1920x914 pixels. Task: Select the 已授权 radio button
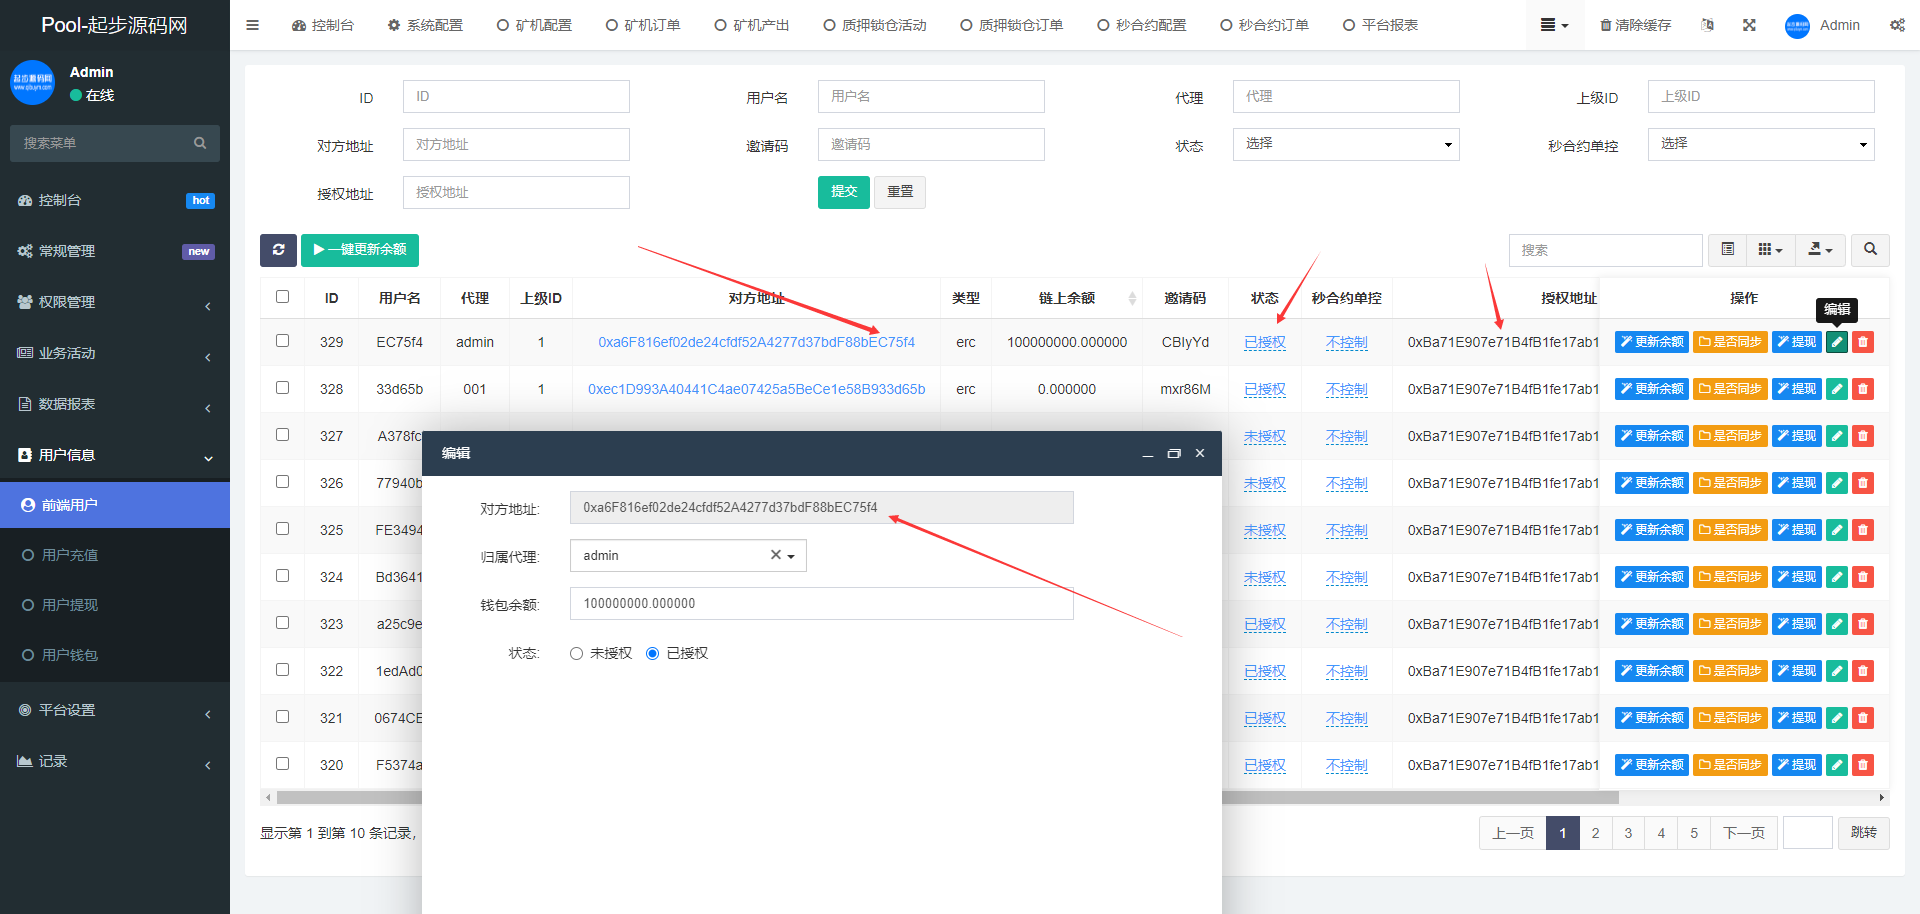point(652,654)
